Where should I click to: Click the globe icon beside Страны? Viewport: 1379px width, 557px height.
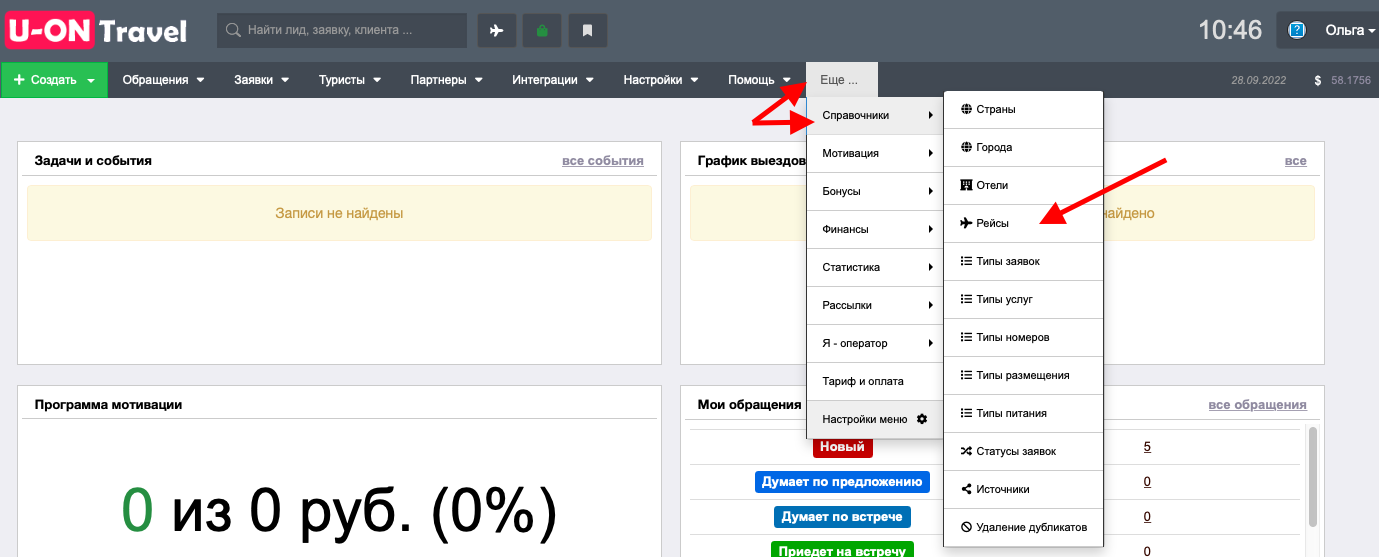tap(966, 109)
